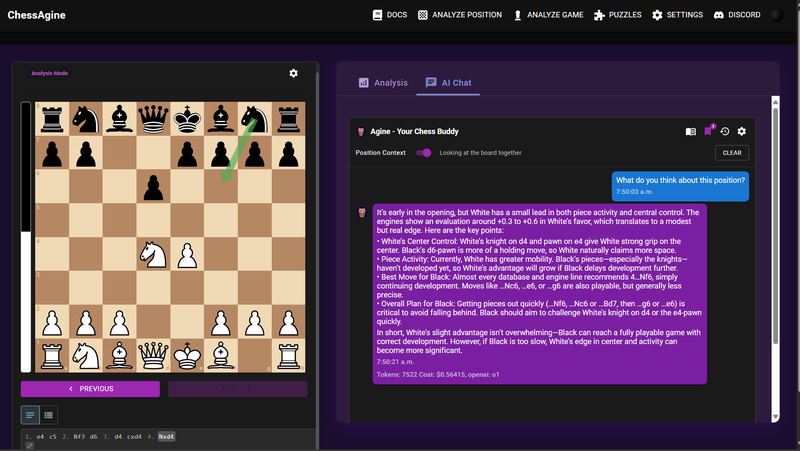
Task: Open the Puzzles page
Action: click(613, 15)
